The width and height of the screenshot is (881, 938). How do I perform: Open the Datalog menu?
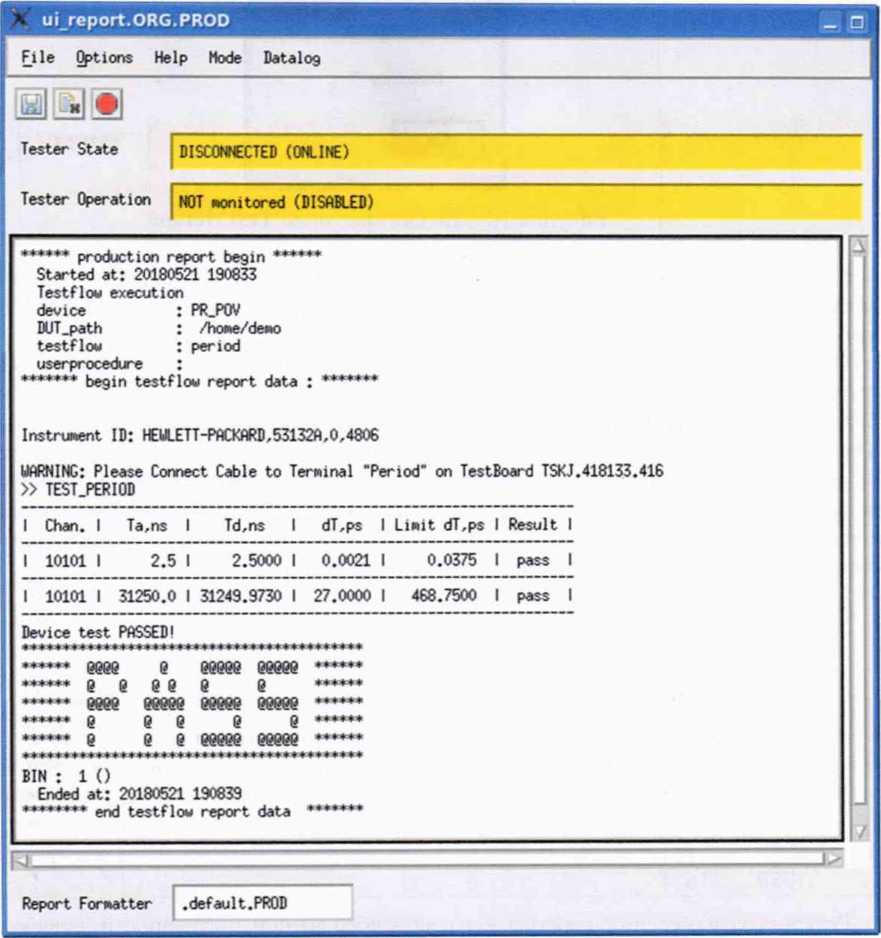(292, 58)
